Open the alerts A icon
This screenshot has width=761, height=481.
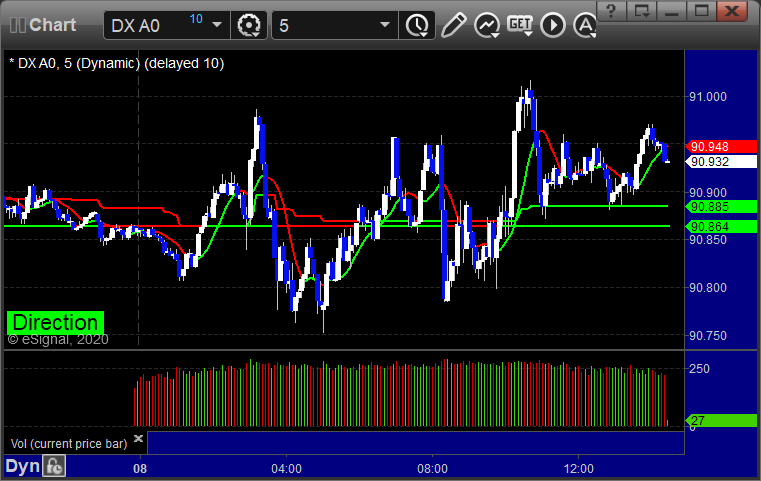tap(585, 25)
